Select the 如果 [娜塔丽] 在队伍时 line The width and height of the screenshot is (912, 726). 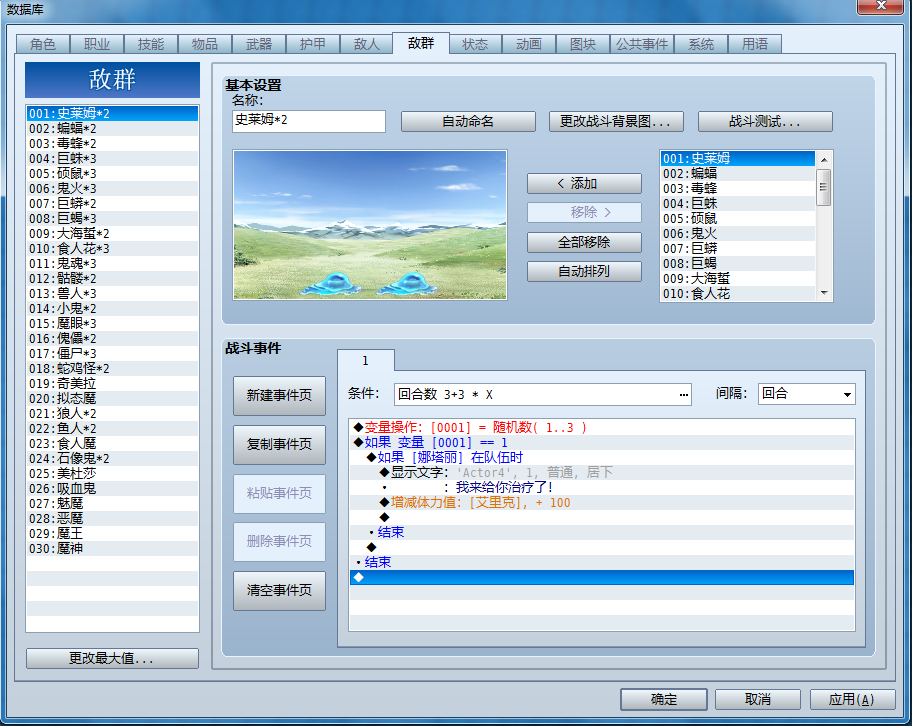click(602, 457)
